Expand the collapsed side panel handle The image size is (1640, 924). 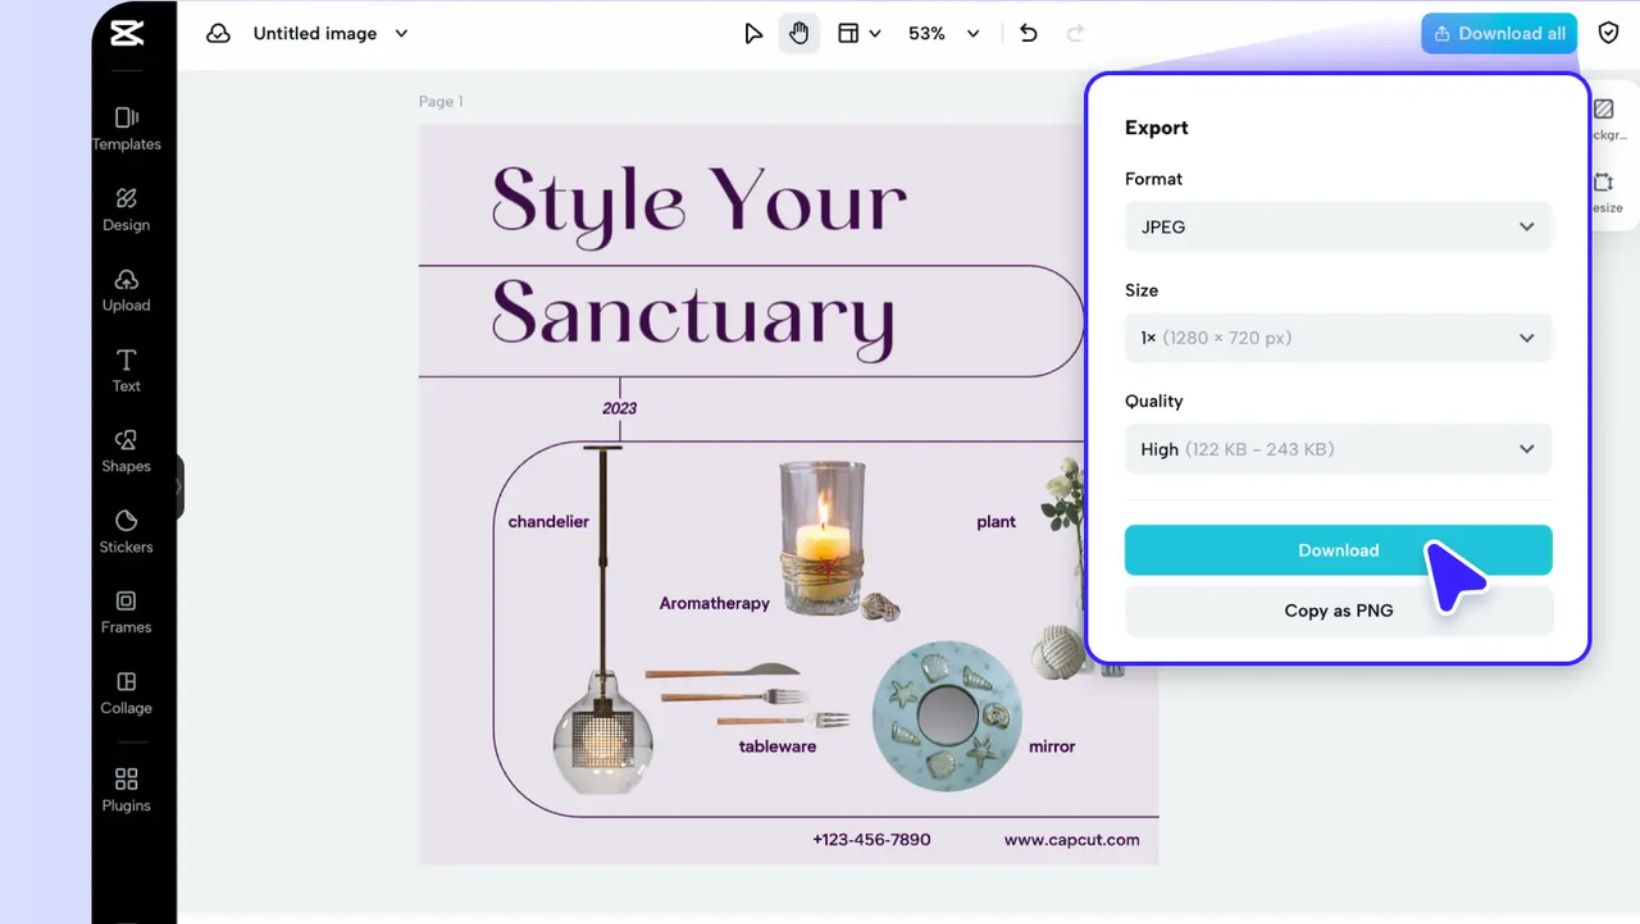tap(179, 487)
